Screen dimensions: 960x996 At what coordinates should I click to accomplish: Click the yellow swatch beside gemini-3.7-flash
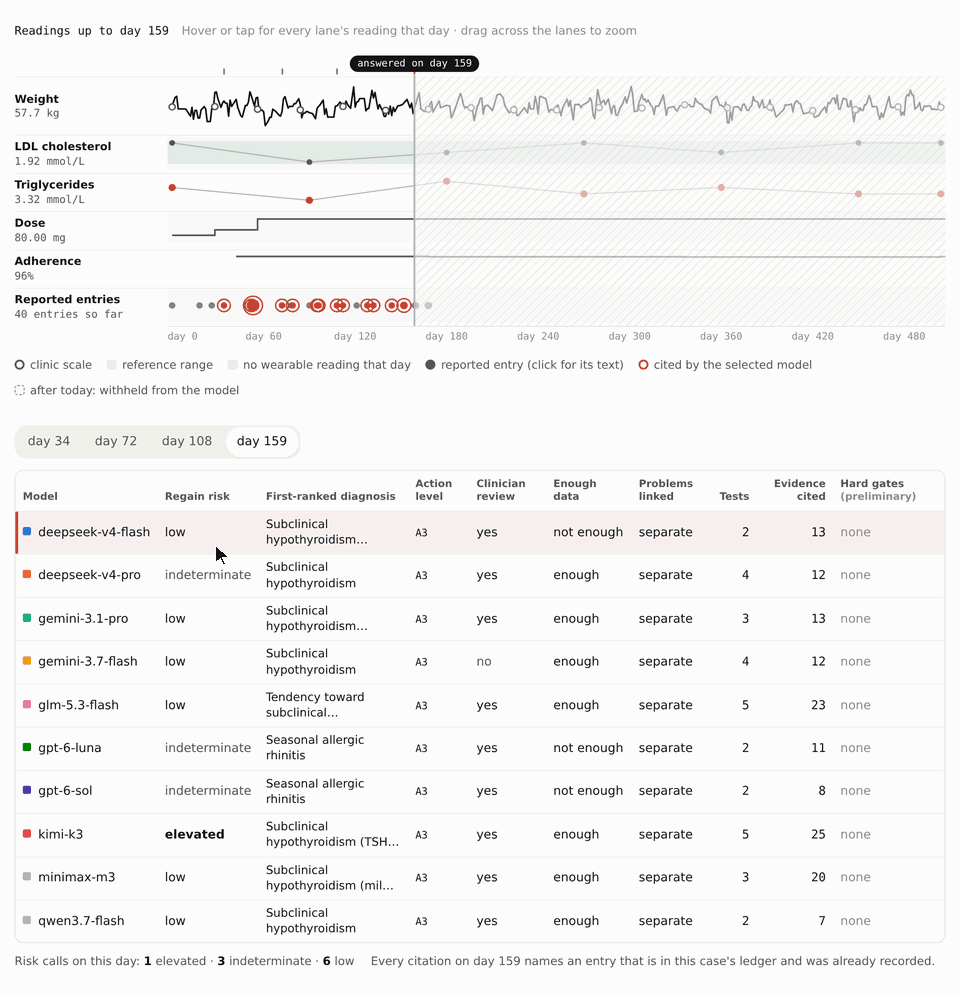tap(27, 661)
